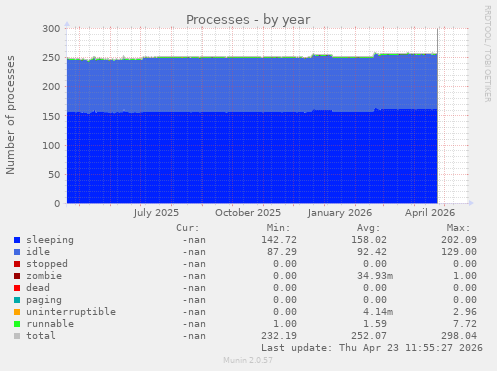
Task: Click the dead legend color swatch
Action: pos(17,288)
